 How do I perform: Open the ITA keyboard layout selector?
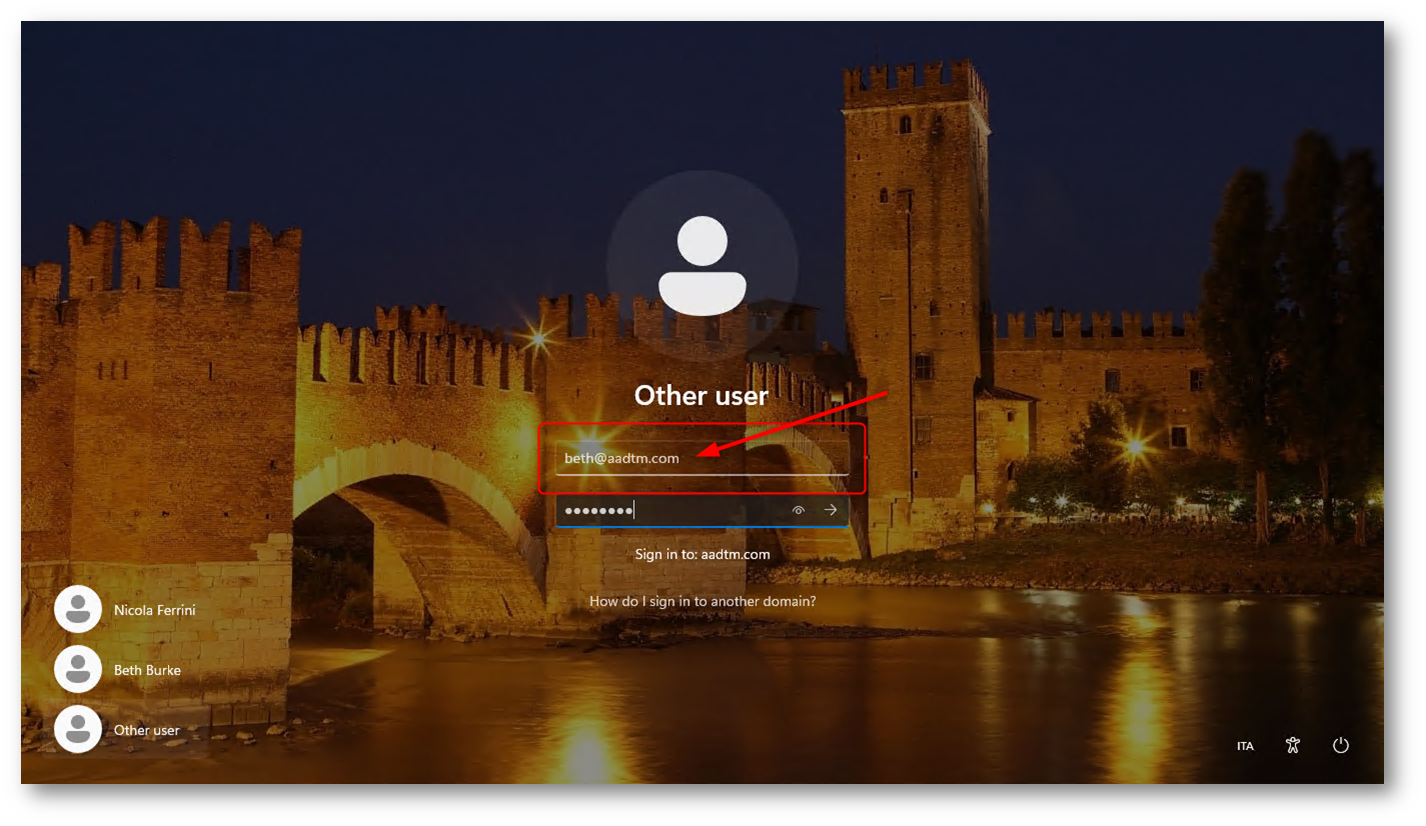[x=1245, y=745]
